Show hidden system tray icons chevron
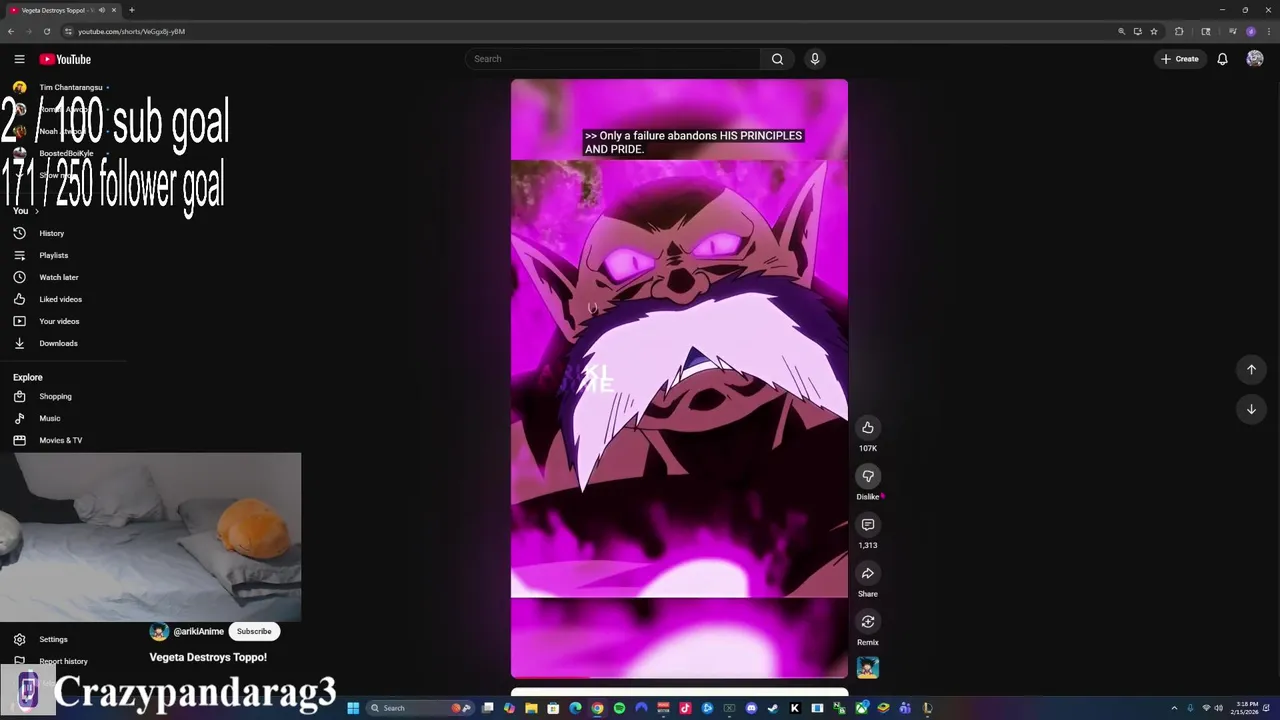Image resolution: width=1280 pixels, height=720 pixels. [1175, 708]
